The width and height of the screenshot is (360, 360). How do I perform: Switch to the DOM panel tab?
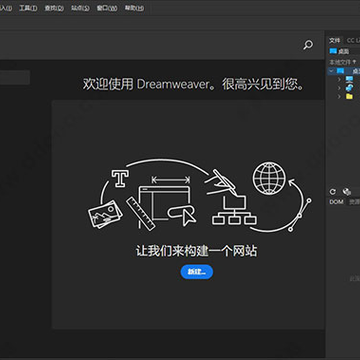click(x=336, y=202)
